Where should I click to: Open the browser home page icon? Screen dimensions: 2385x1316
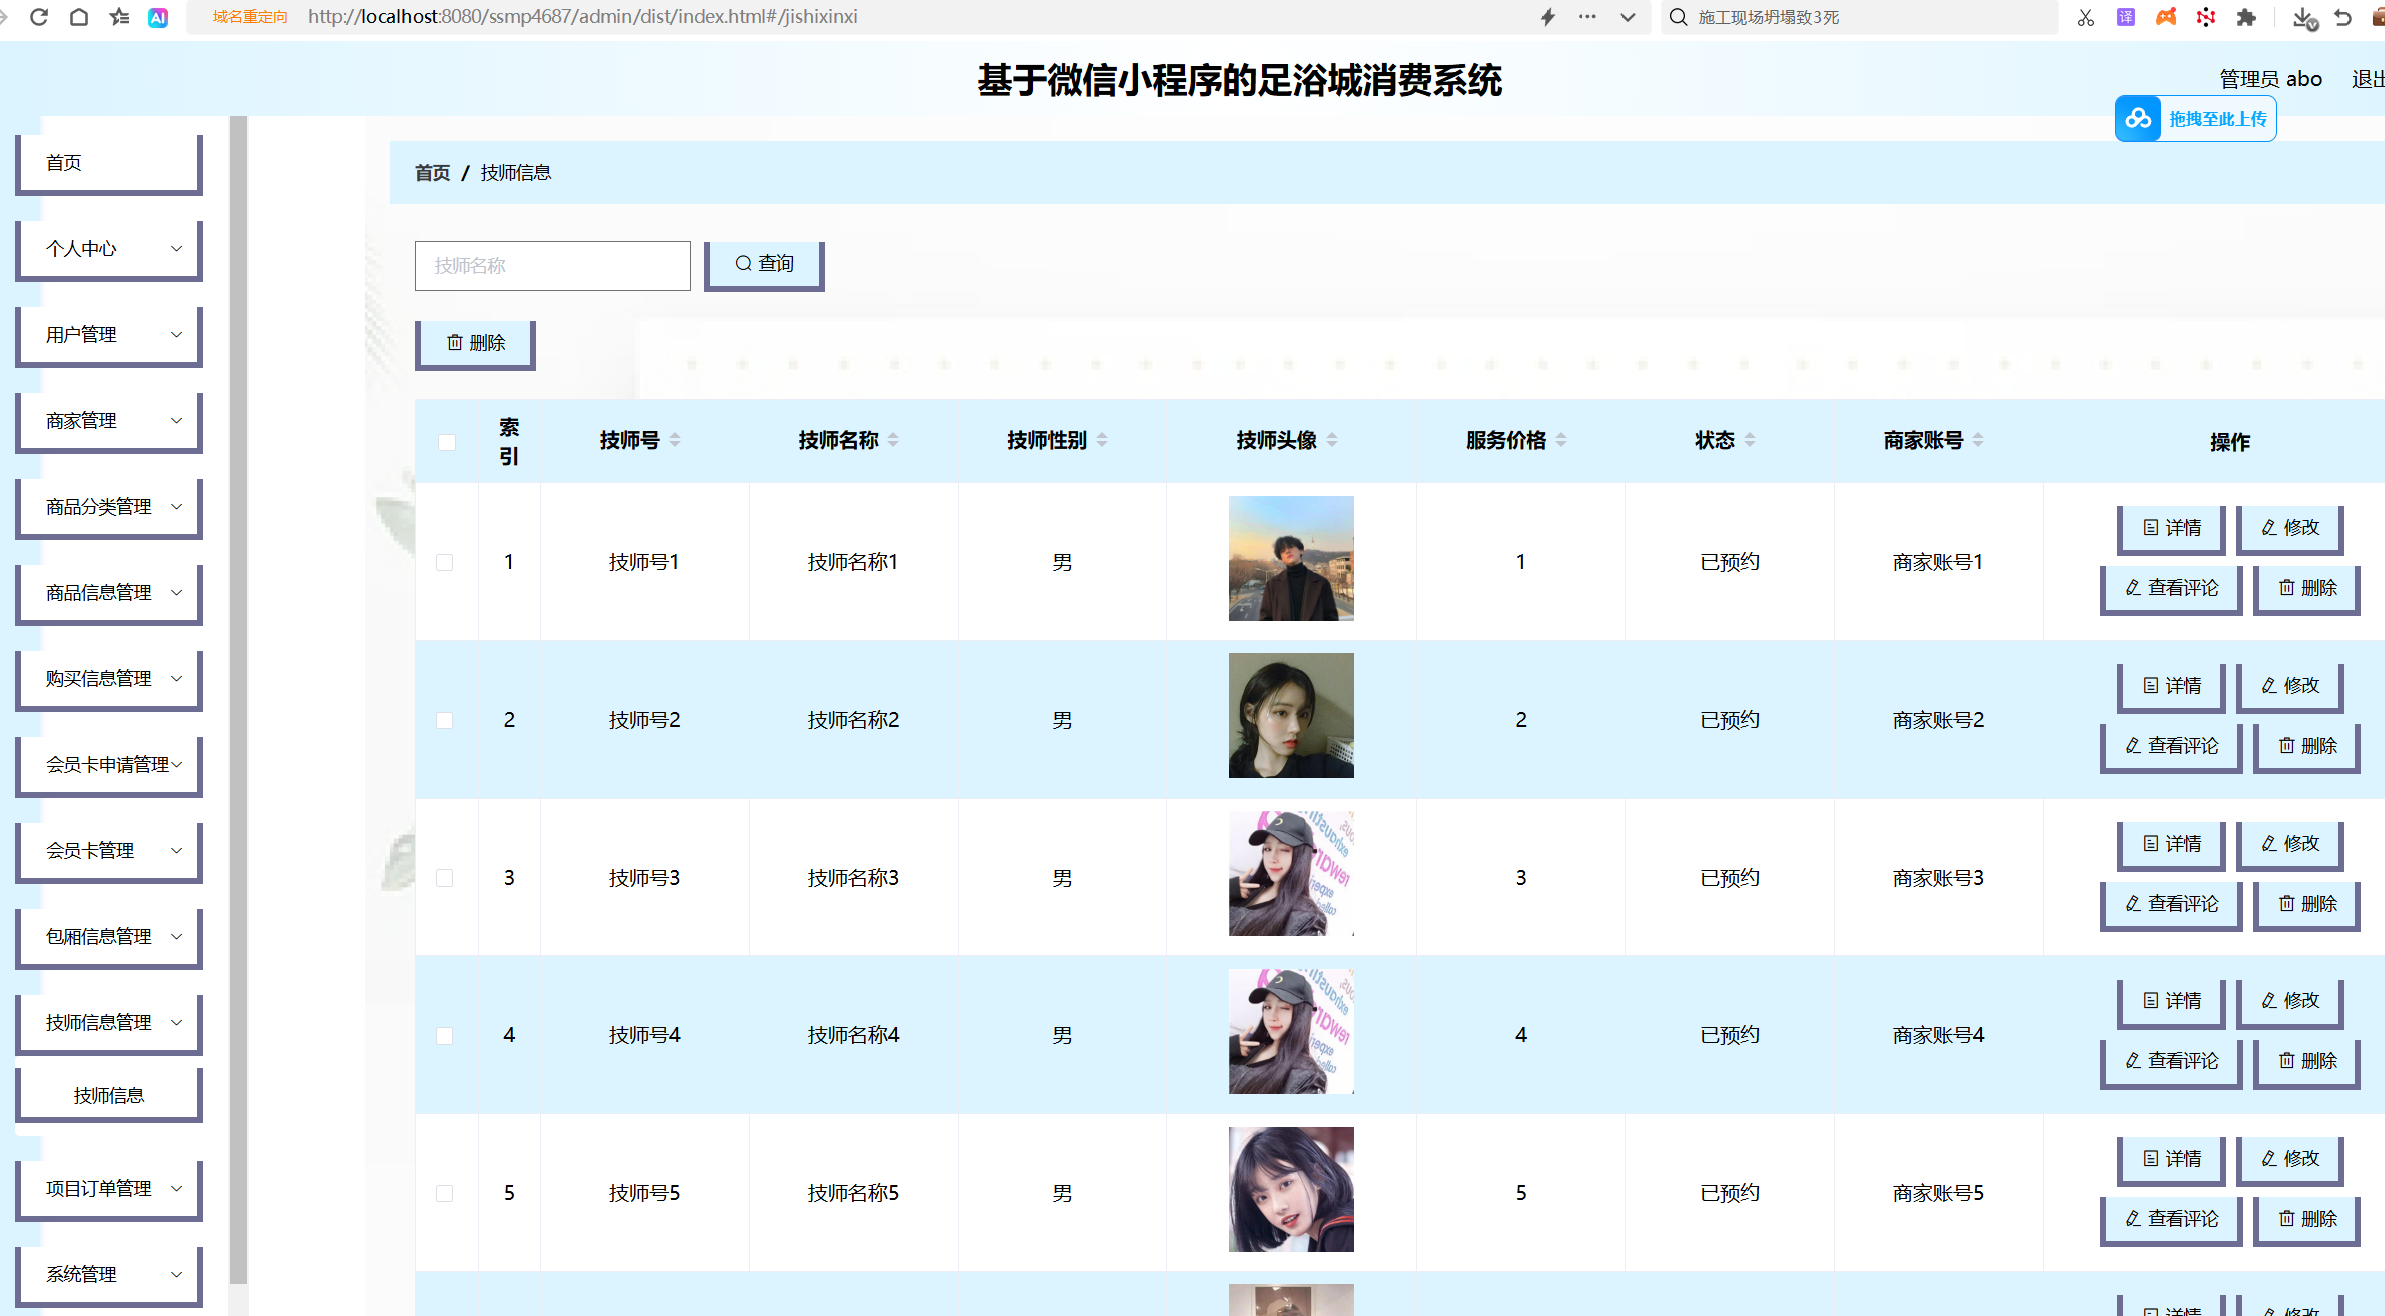pyautogui.click(x=79, y=17)
